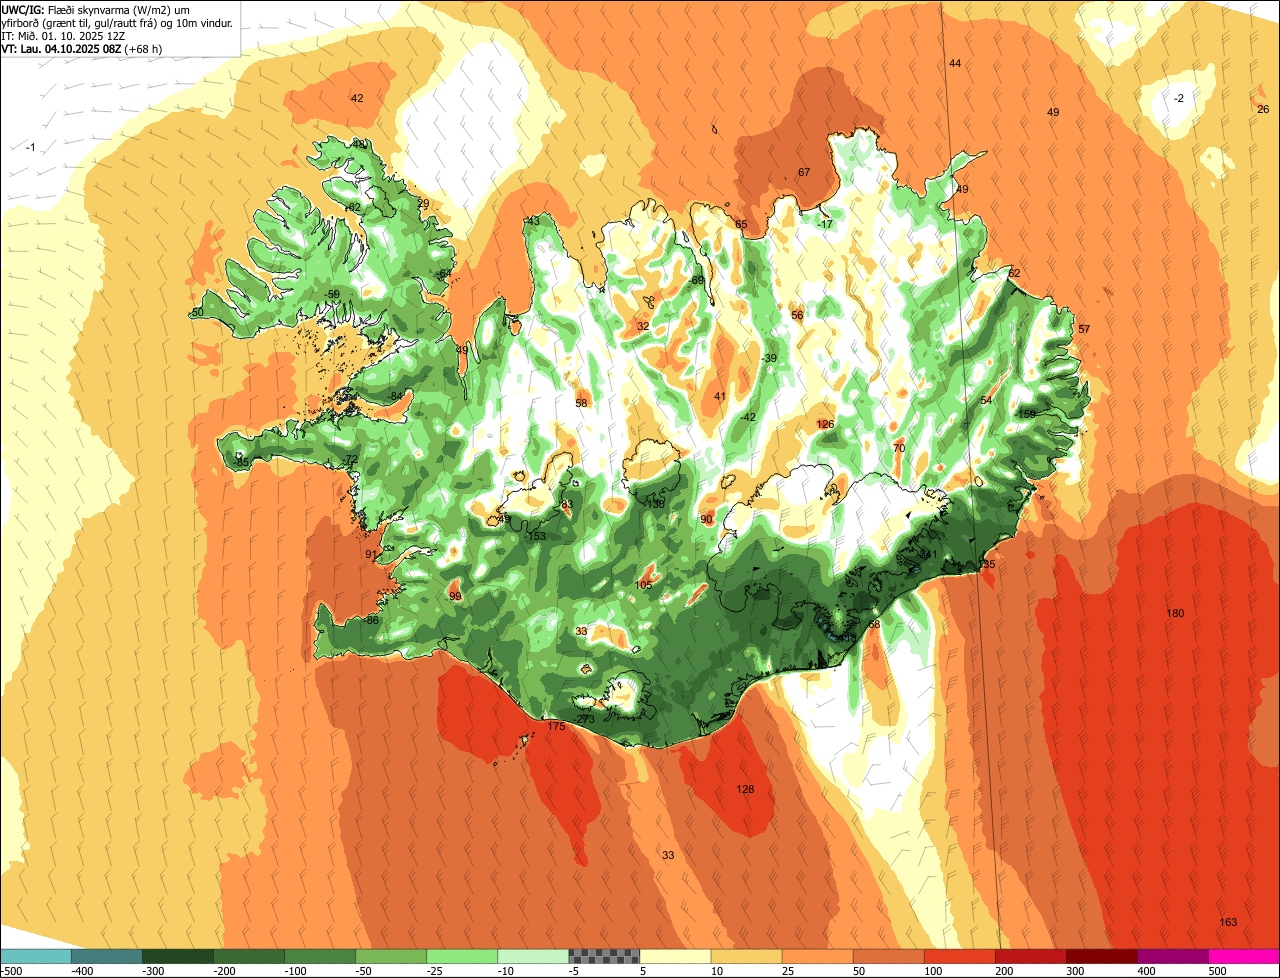Viewport: 1280px width, 978px height.
Task: Click the map value '273'
Action: [586, 719]
